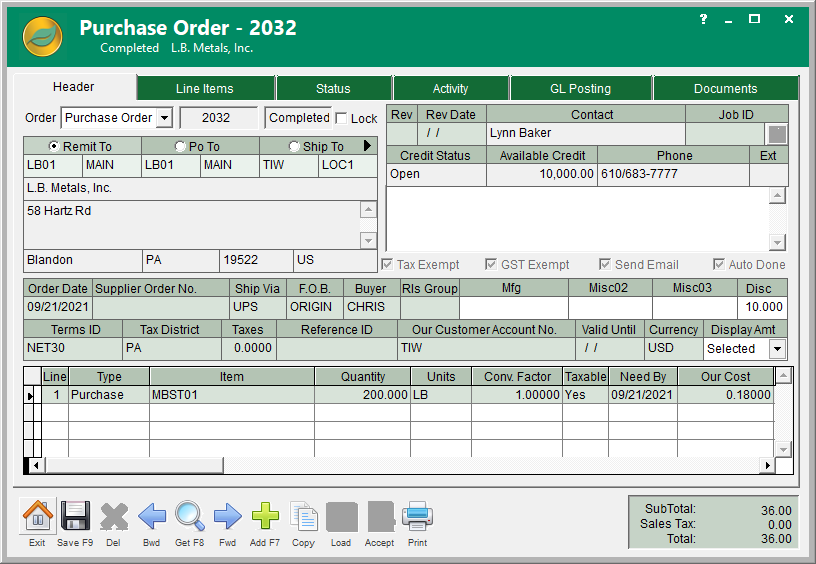Switch to the Line Items tab

[205, 88]
